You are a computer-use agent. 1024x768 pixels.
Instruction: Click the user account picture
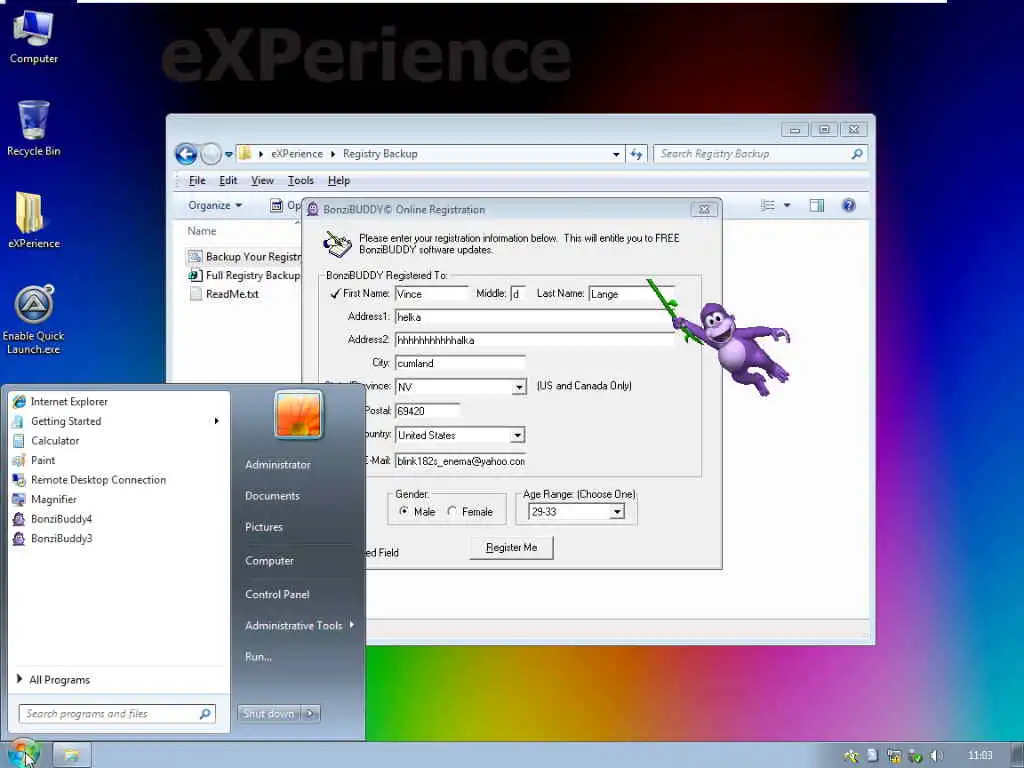298,415
